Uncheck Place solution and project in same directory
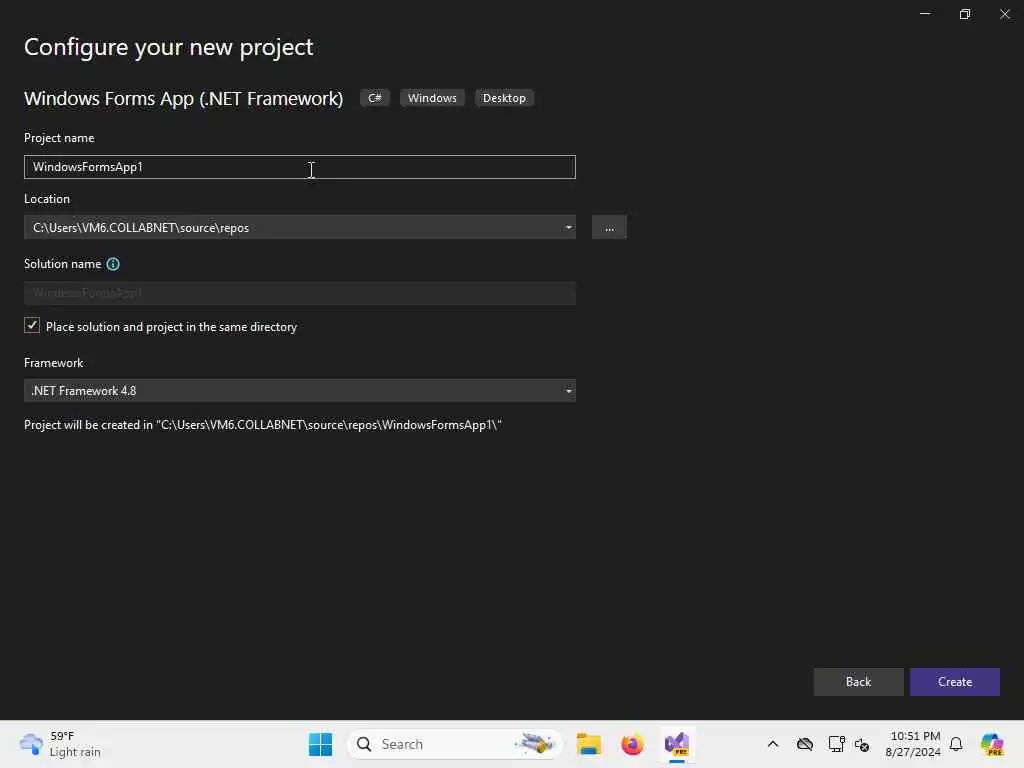 click(x=32, y=325)
